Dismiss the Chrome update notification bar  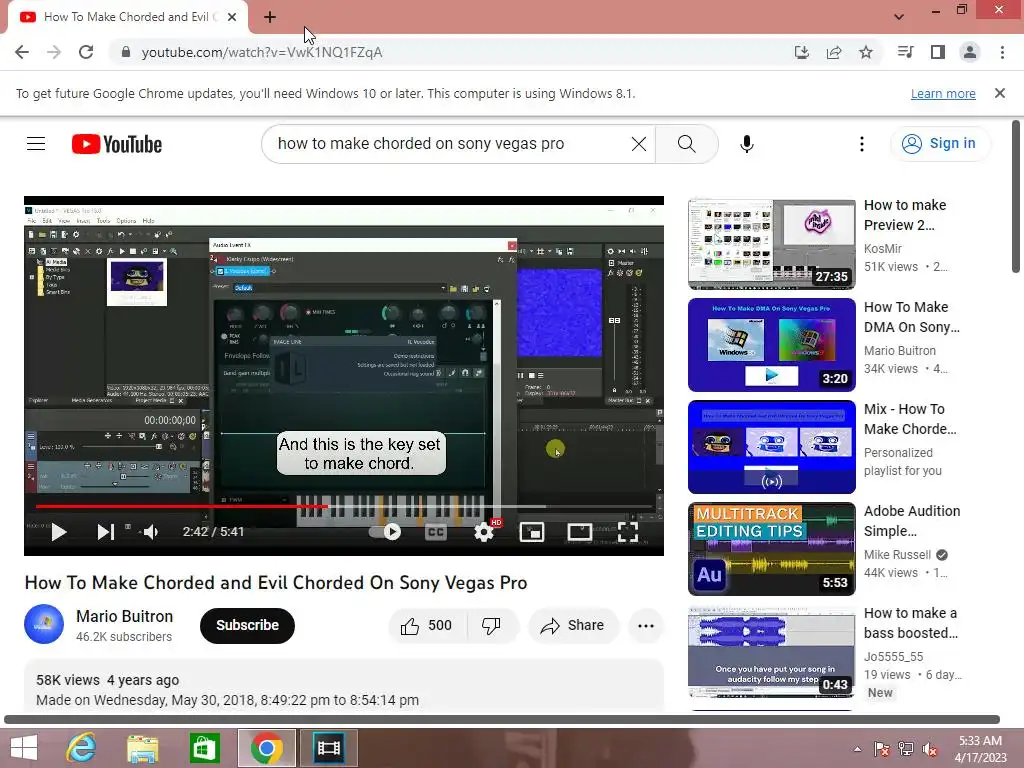point(1000,93)
